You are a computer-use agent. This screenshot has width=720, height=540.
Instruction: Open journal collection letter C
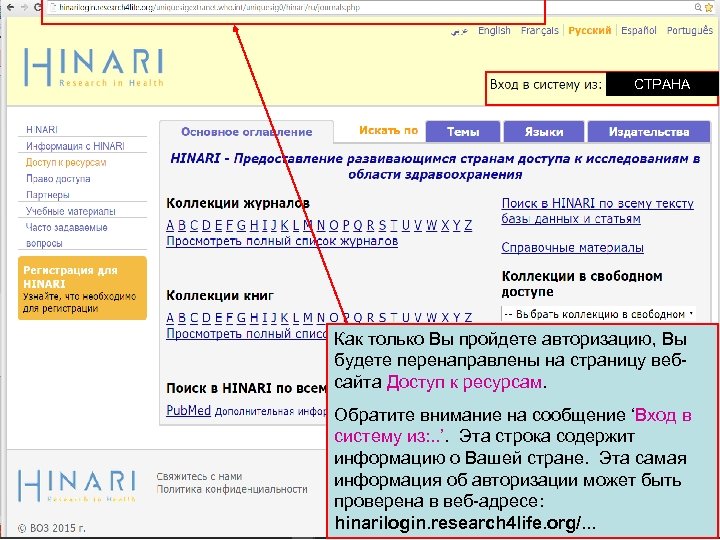(x=194, y=225)
